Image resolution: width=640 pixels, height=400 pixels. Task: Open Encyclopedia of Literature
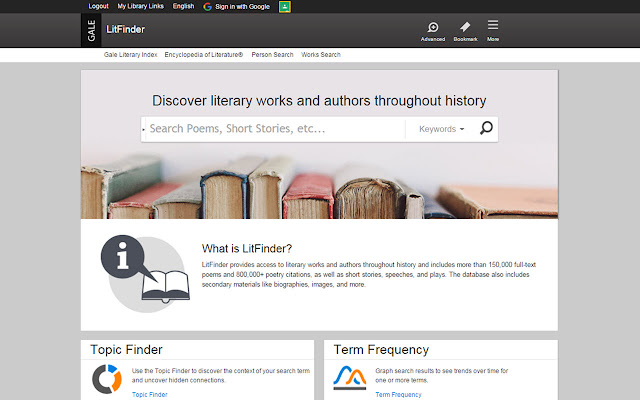[204, 55]
